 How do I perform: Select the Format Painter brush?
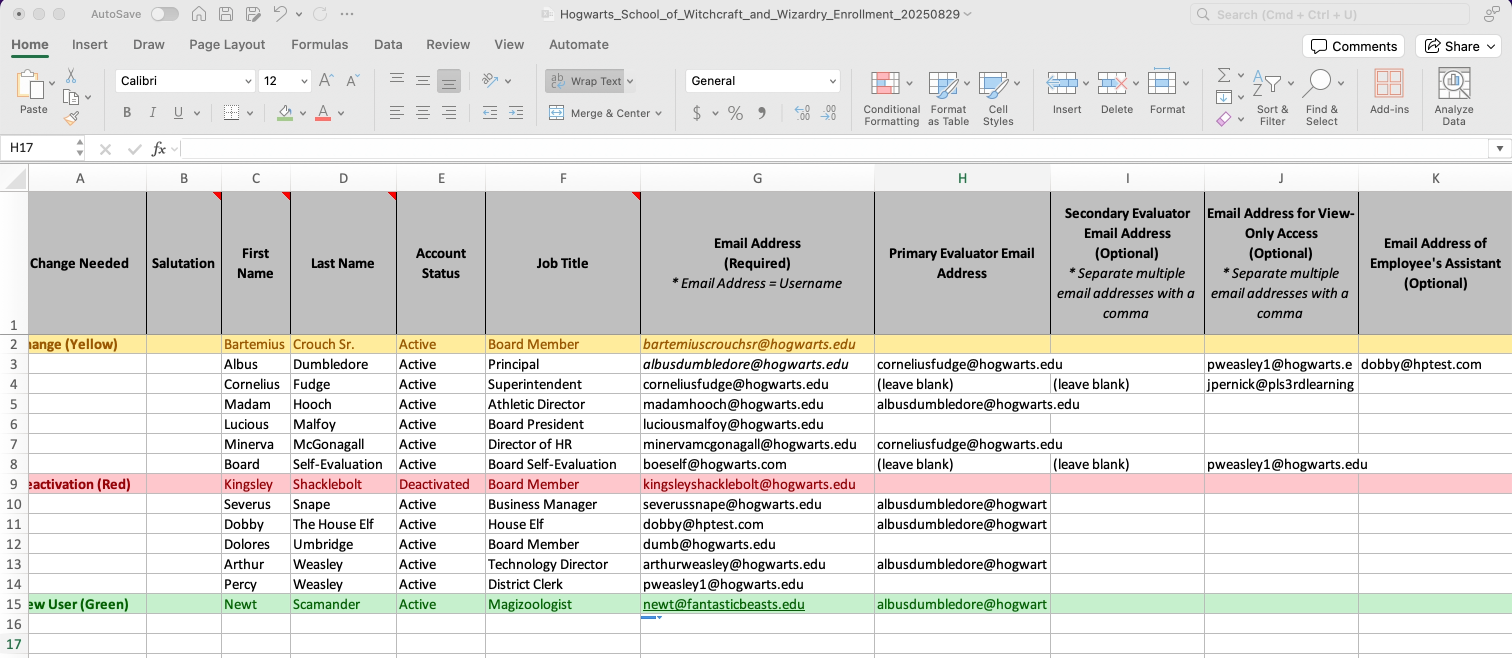(x=71, y=118)
